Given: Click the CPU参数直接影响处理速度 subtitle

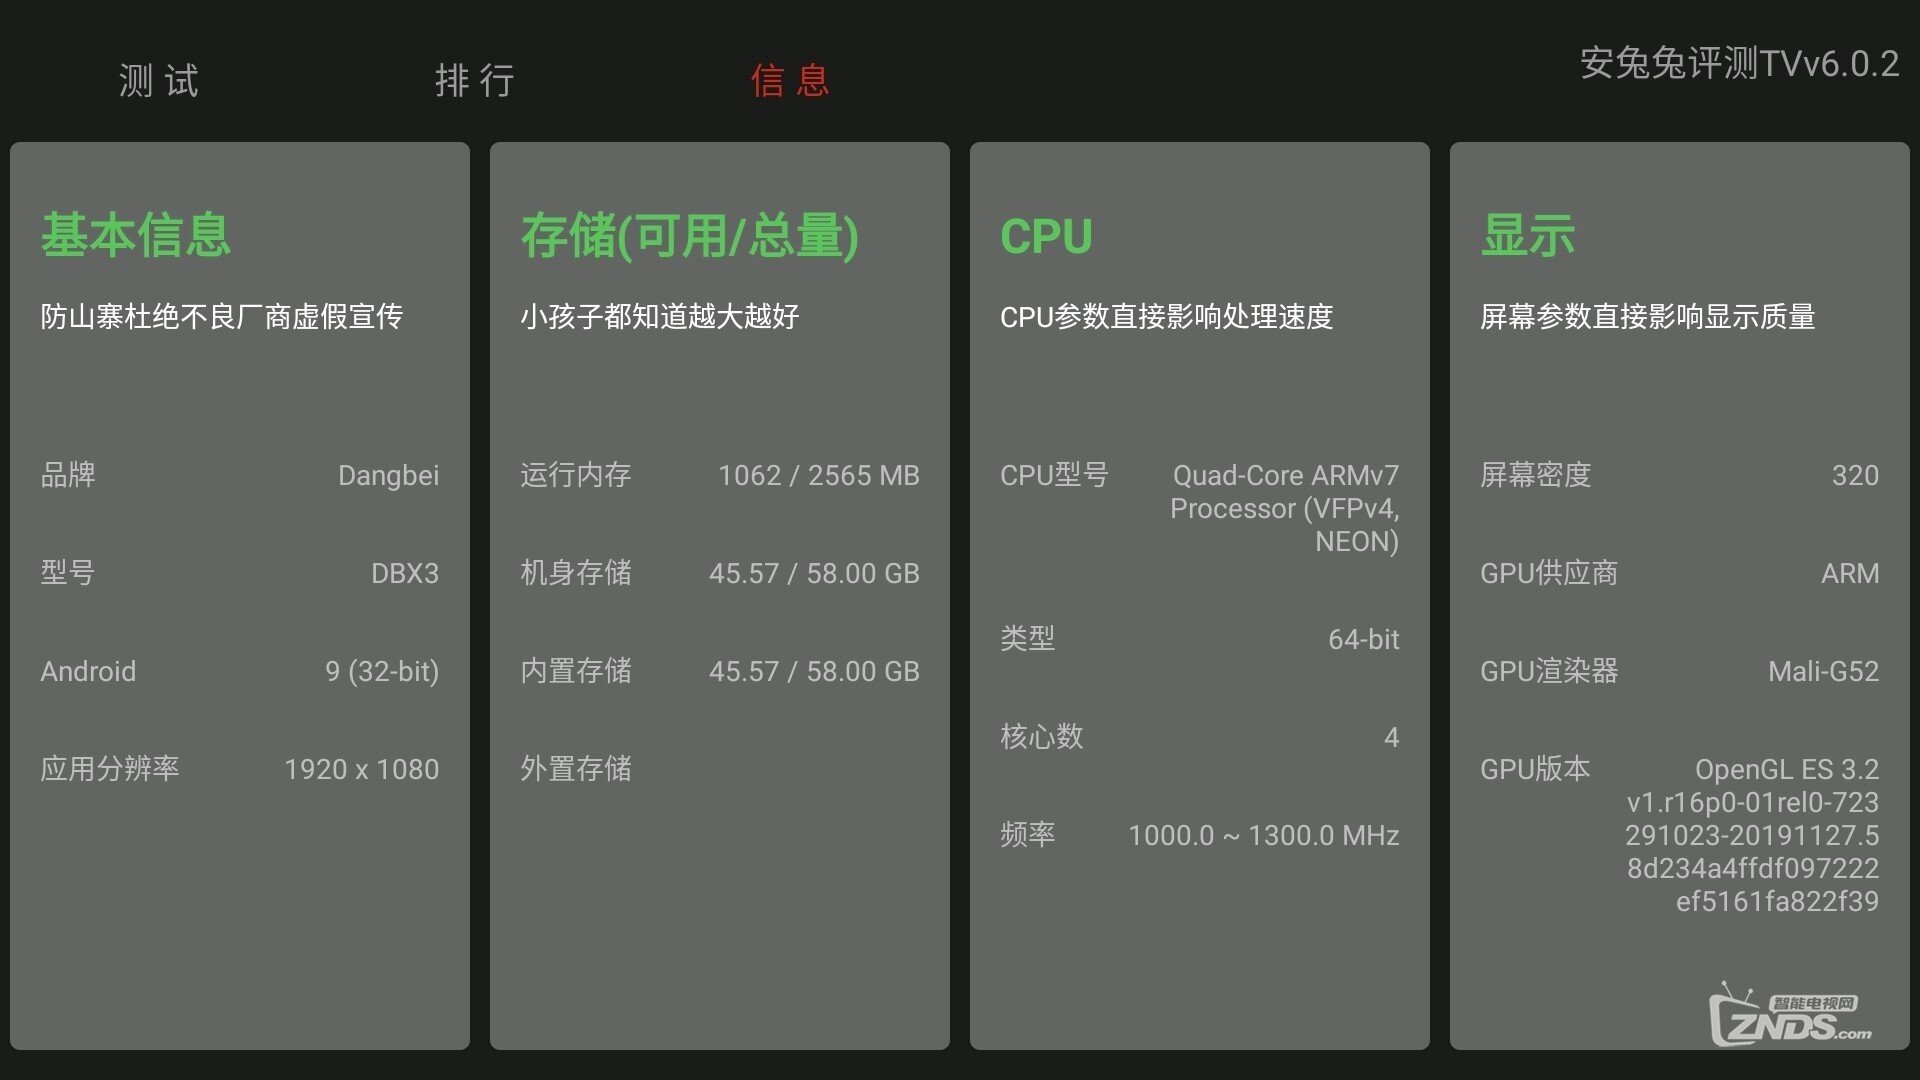Looking at the screenshot, I should [x=1166, y=317].
